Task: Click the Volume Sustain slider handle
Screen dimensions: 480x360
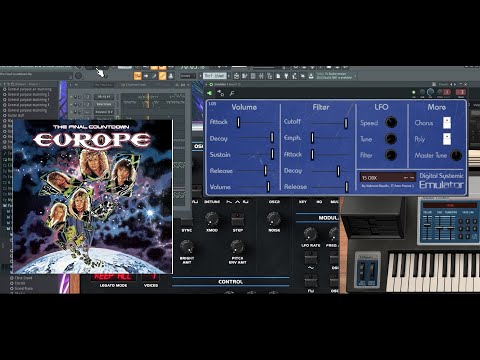Action: tap(272, 154)
